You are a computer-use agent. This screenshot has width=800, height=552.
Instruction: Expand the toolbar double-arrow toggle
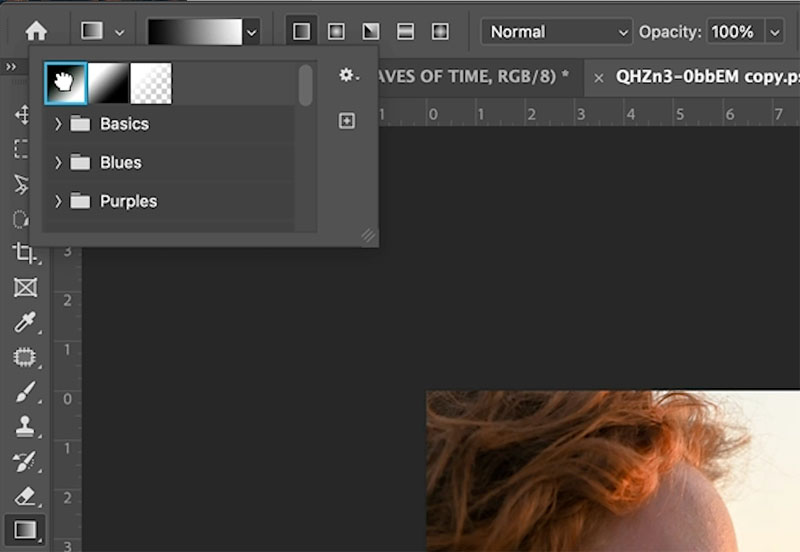click(x=11, y=67)
